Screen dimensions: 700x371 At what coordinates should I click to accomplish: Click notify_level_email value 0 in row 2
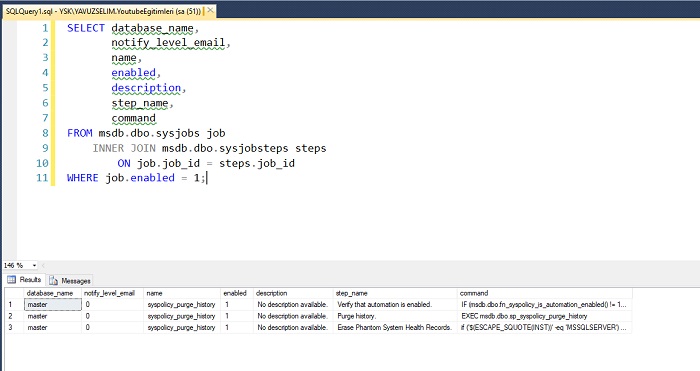(112, 316)
